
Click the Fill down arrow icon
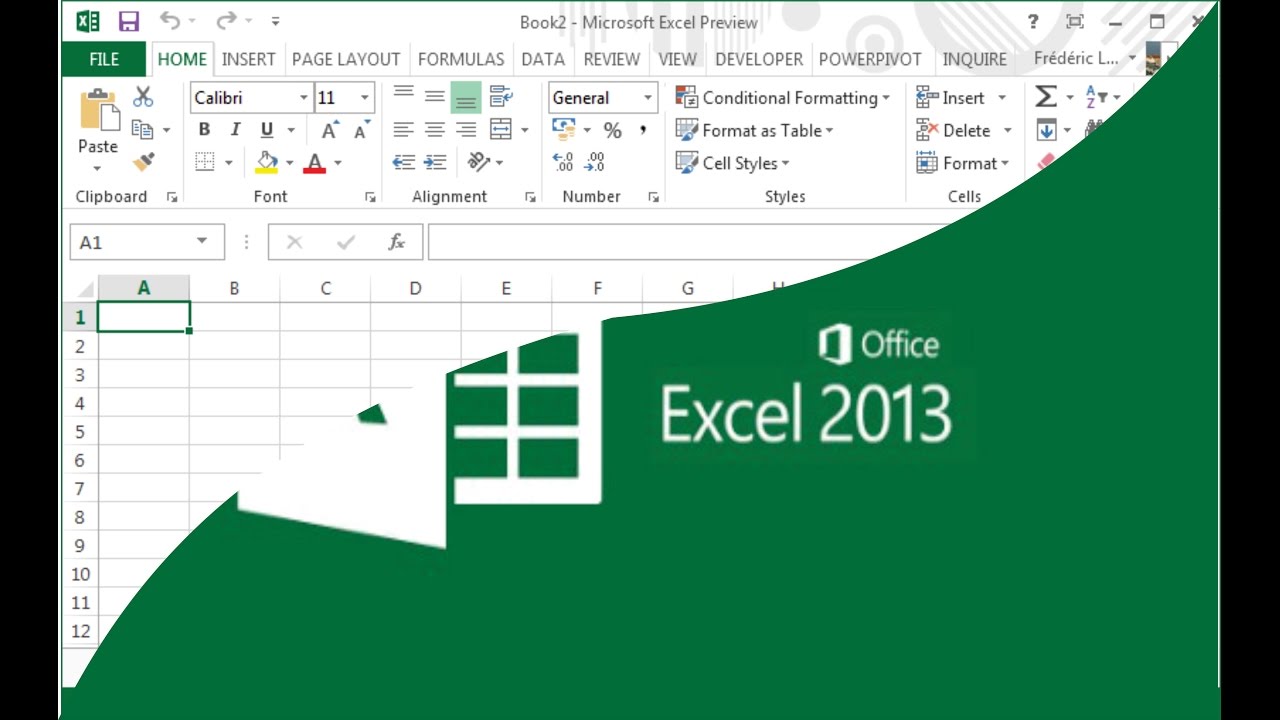(x=1046, y=130)
